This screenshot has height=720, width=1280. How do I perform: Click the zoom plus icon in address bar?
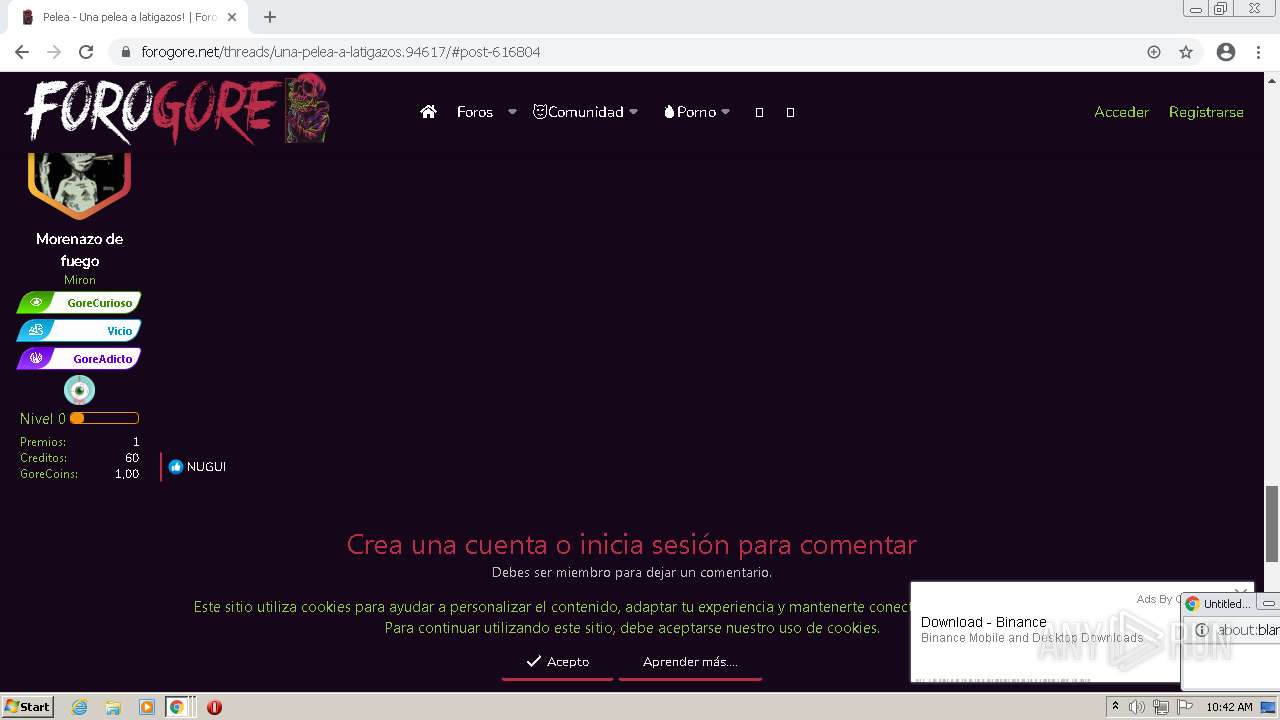tap(1154, 52)
